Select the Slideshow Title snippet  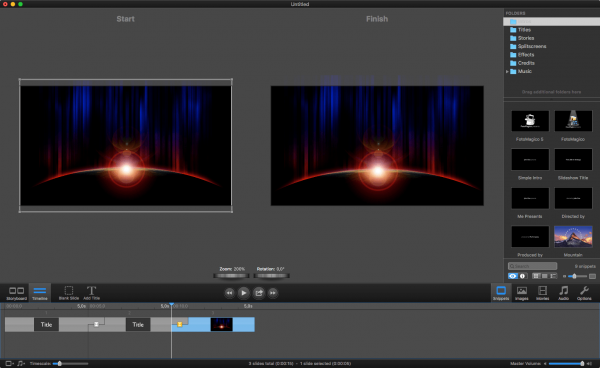tap(573, 160)
